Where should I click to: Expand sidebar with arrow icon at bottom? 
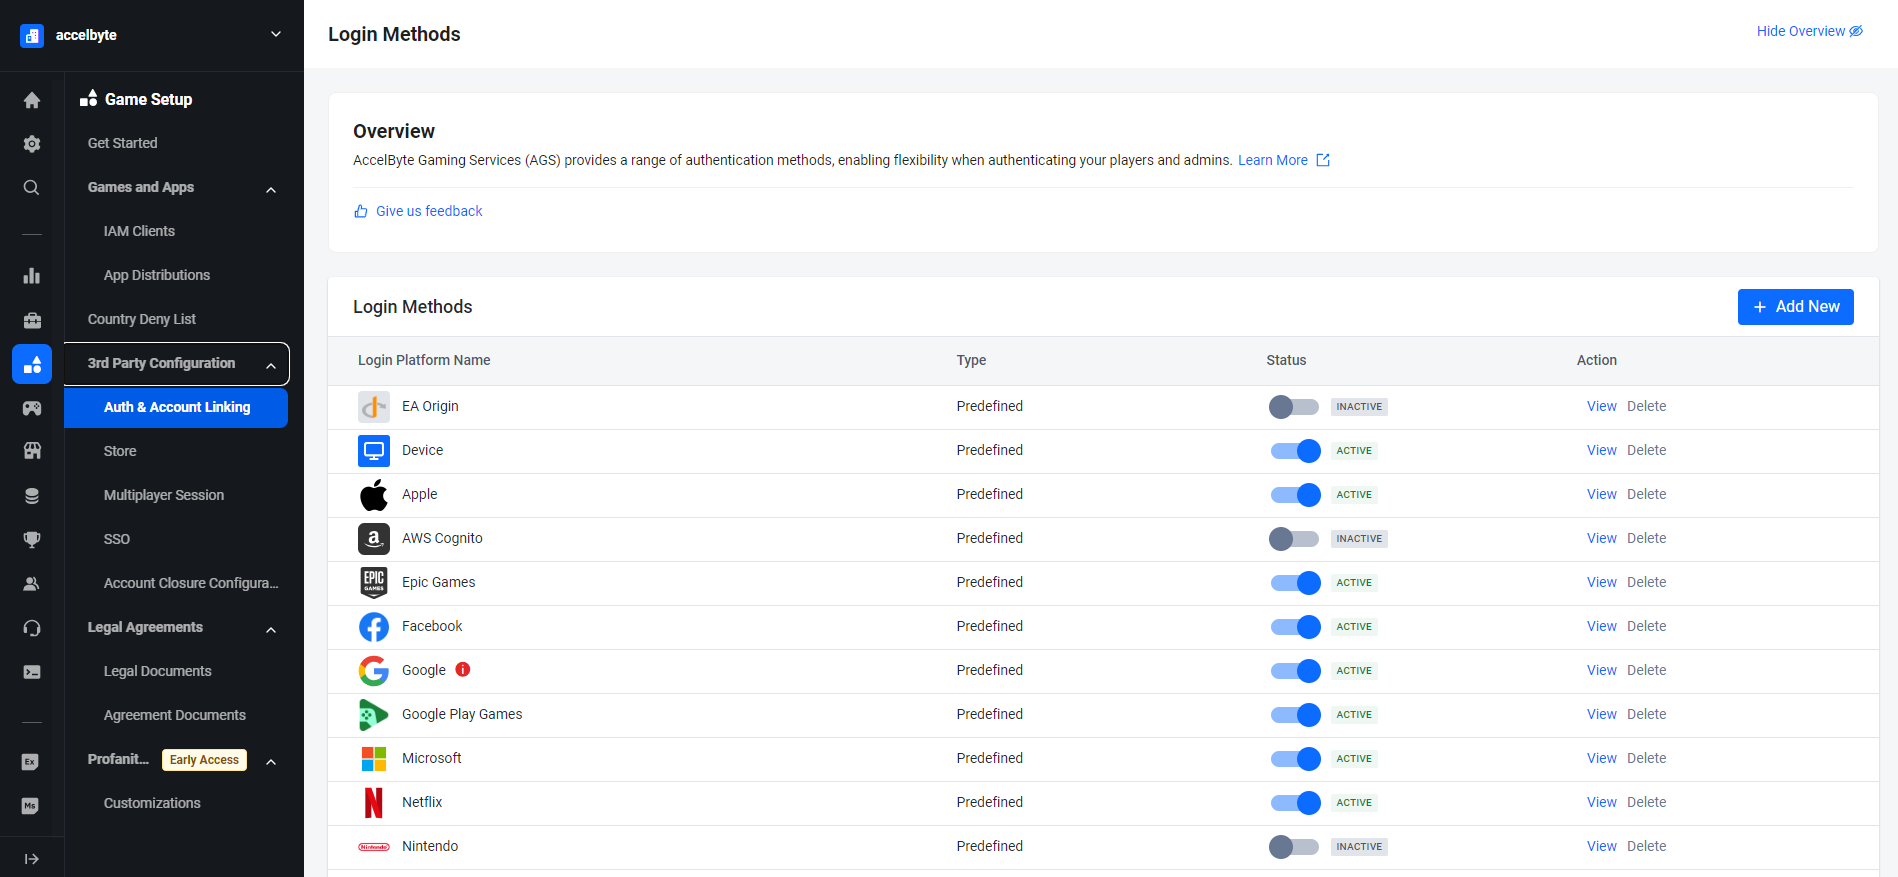[32, 859]
